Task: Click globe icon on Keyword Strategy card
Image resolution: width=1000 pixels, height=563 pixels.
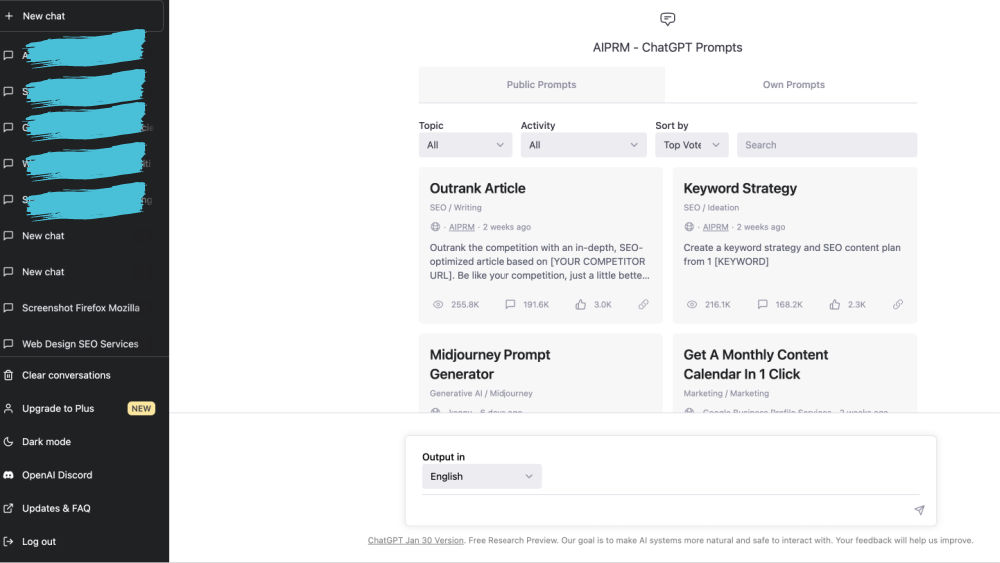Action: [689, 227]
